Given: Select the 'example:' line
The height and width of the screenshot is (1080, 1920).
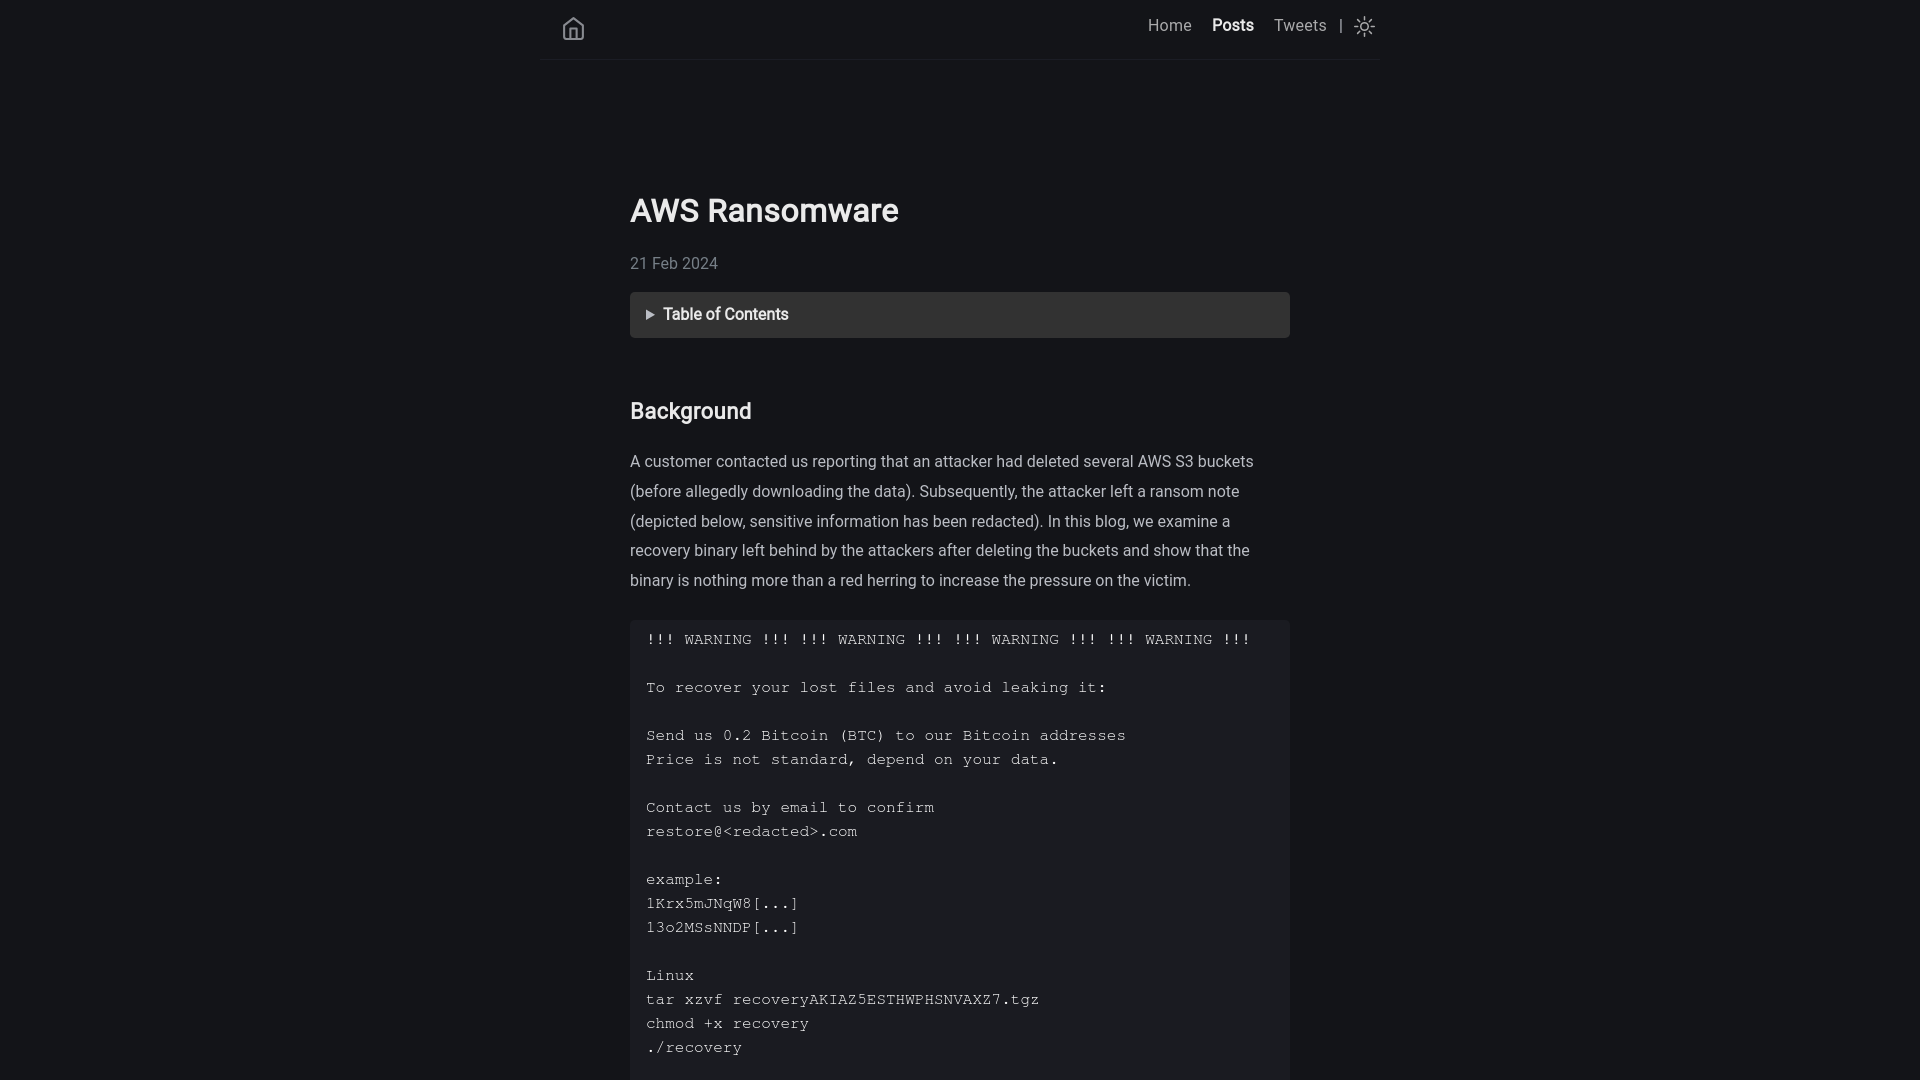Looking at the screenshot, I should tap(684, 880).
